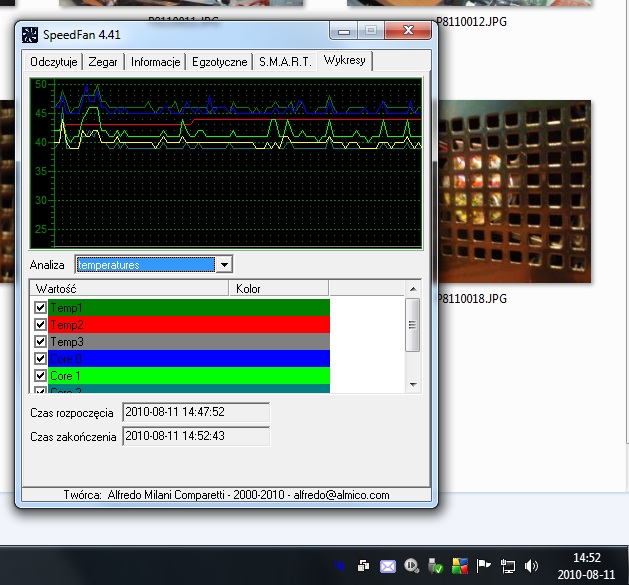
Task: Switch to the Odczytuje tab
Action: point(53,62)
